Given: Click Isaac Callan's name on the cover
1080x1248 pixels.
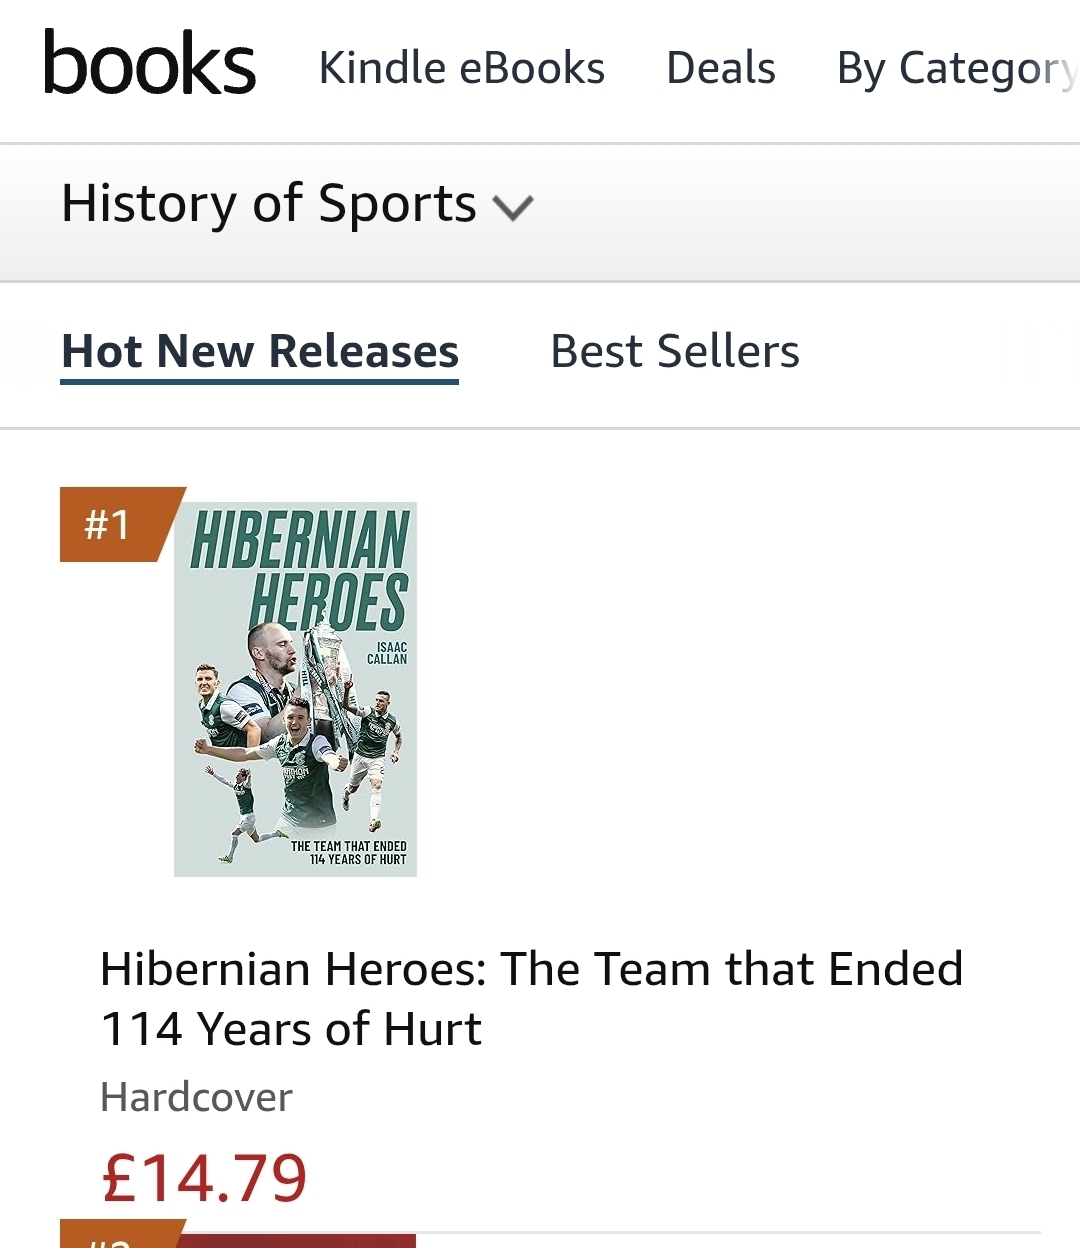Looking at the screenshot, I should [x=387, y=653].
